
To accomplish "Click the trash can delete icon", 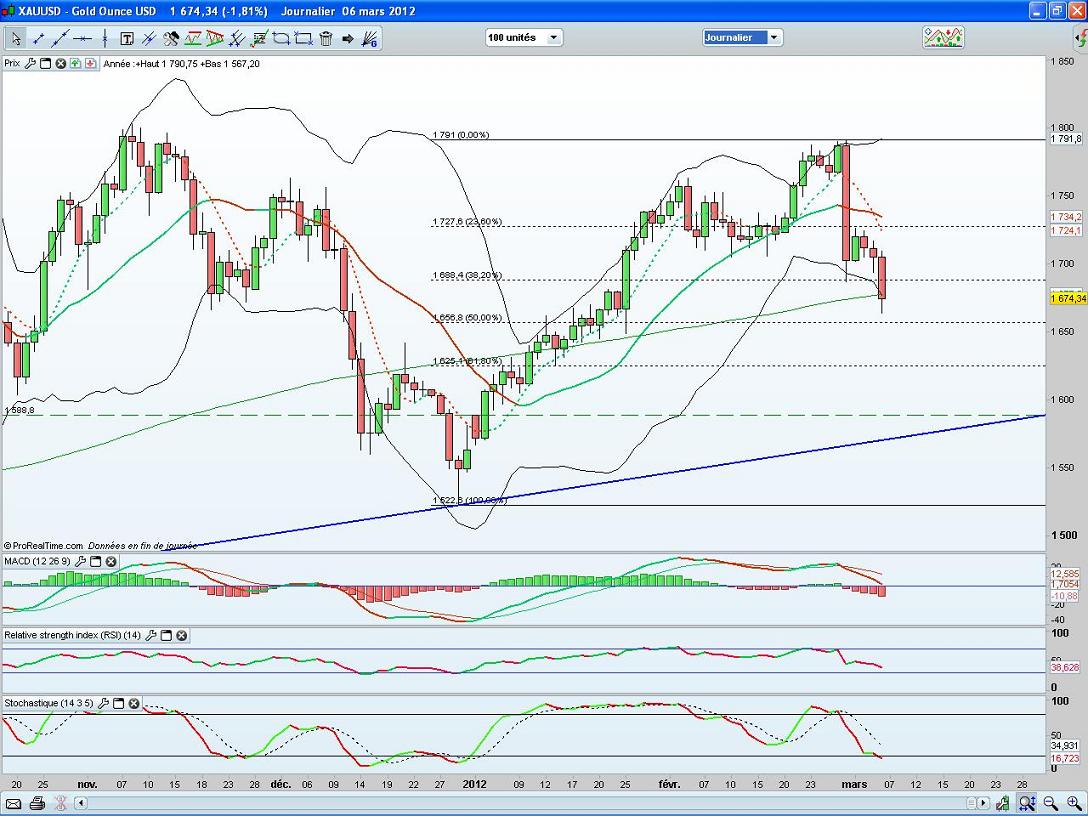I will (x=325, y=39).
